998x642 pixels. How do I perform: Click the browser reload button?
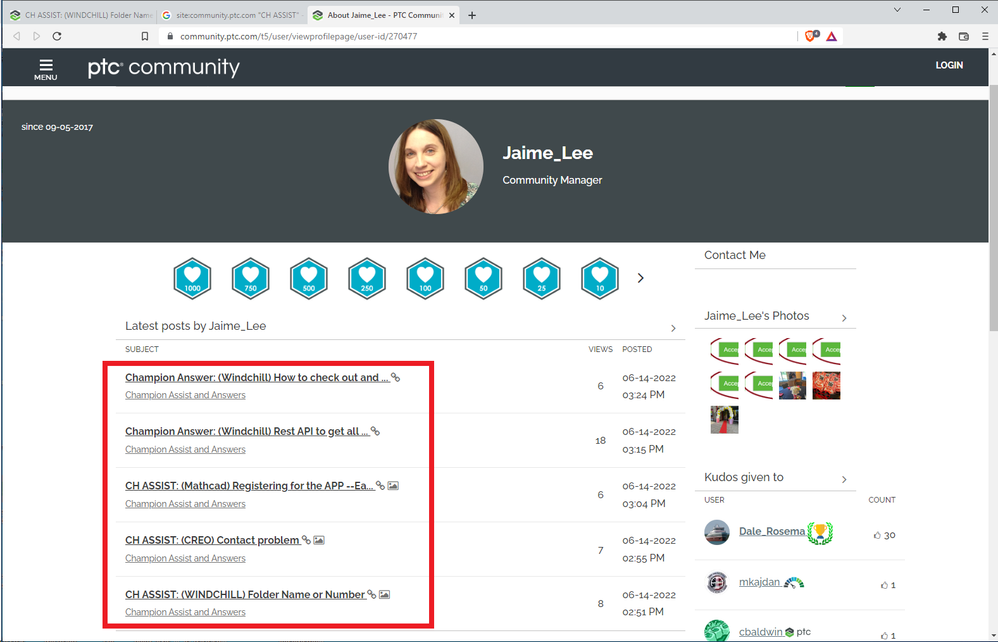coord(57,36)
